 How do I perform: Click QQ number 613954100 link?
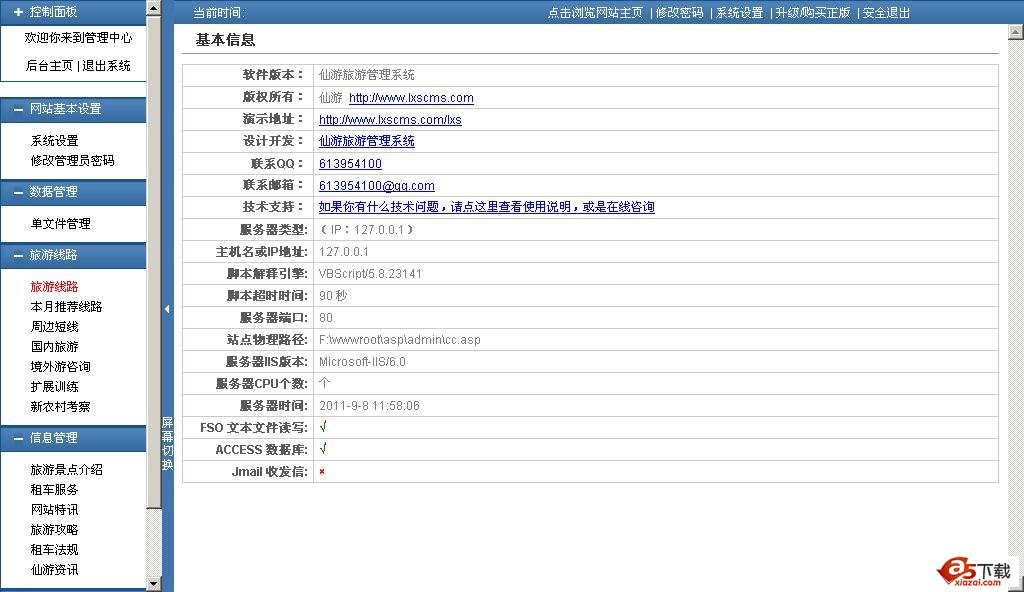click(x=350, y=164)
